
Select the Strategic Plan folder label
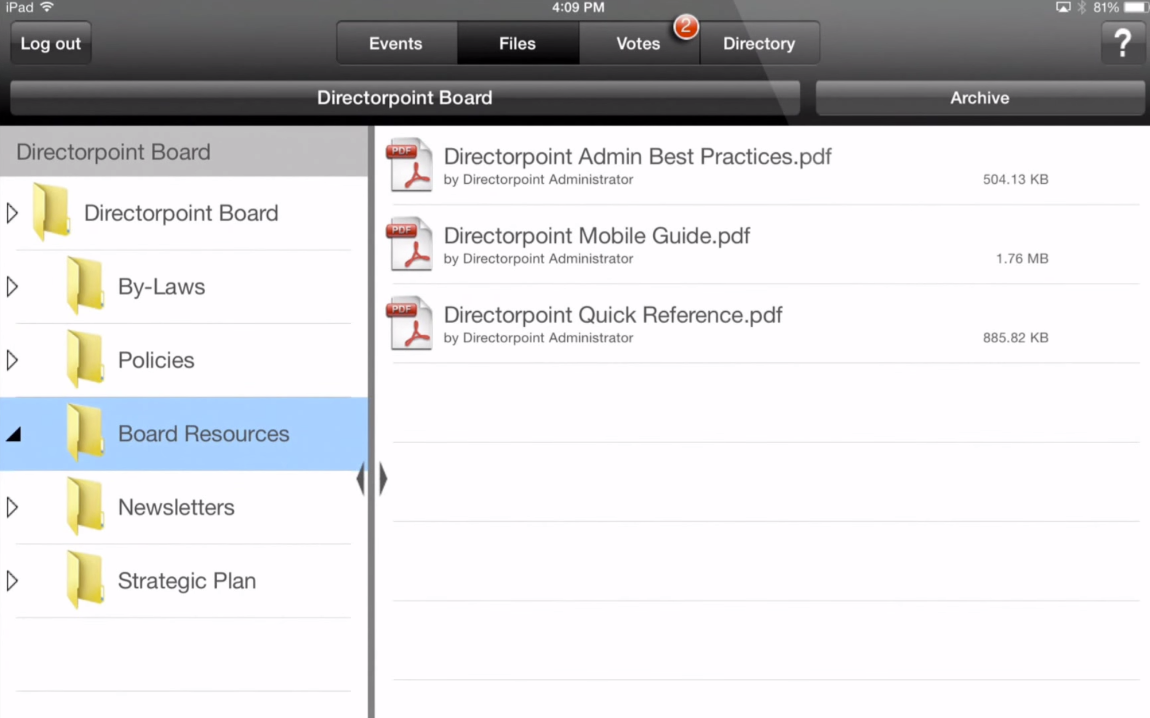[x=187, y=581]
